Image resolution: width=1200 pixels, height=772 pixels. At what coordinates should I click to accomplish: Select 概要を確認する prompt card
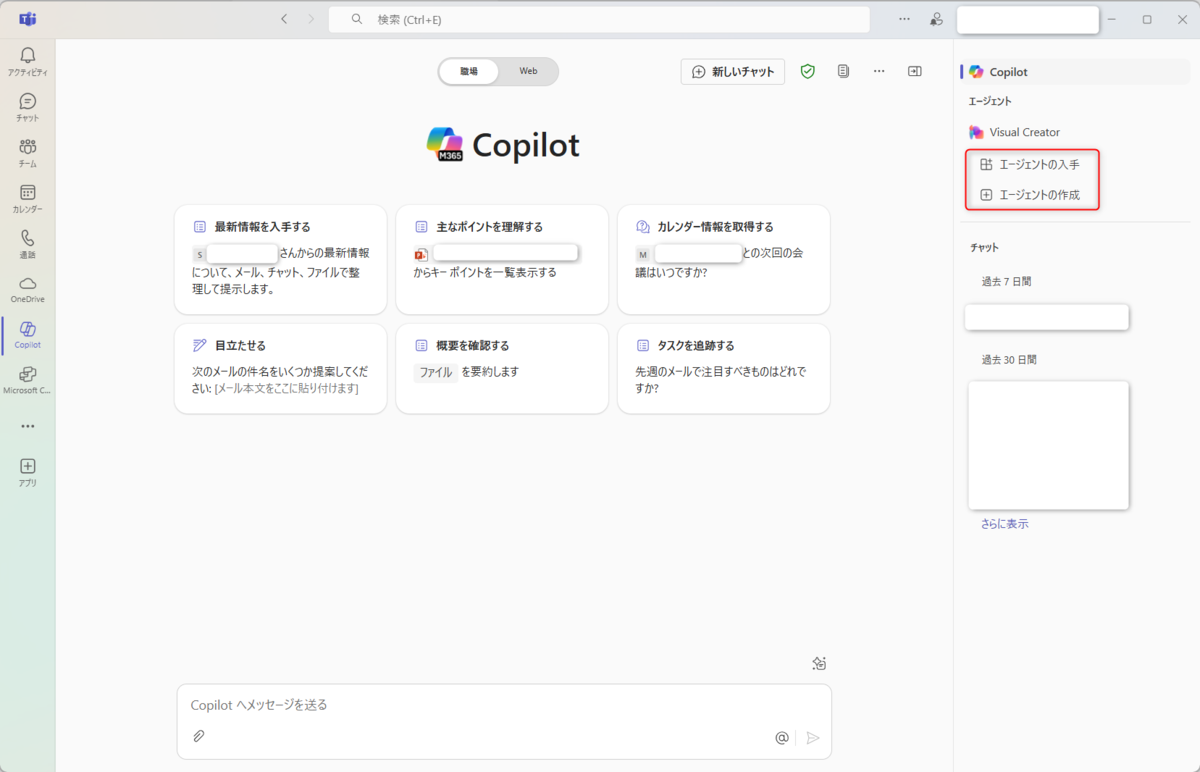502,368
